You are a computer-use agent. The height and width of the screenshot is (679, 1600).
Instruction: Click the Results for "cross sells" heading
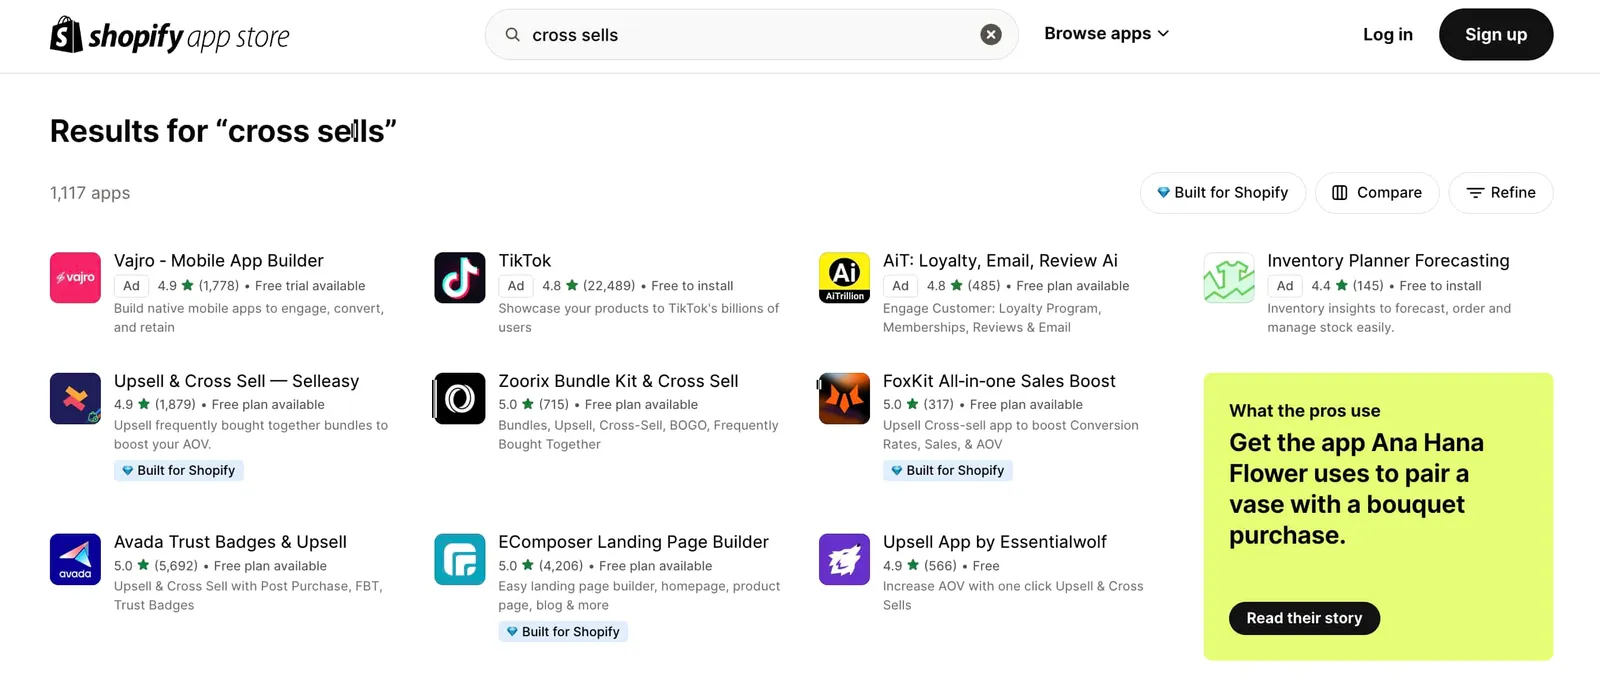tap(223, 131)
